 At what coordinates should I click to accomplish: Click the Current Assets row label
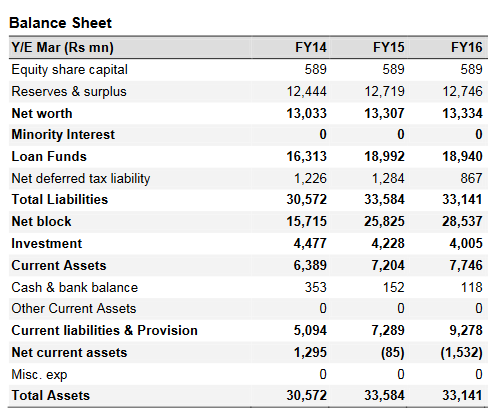coord(59,265)
